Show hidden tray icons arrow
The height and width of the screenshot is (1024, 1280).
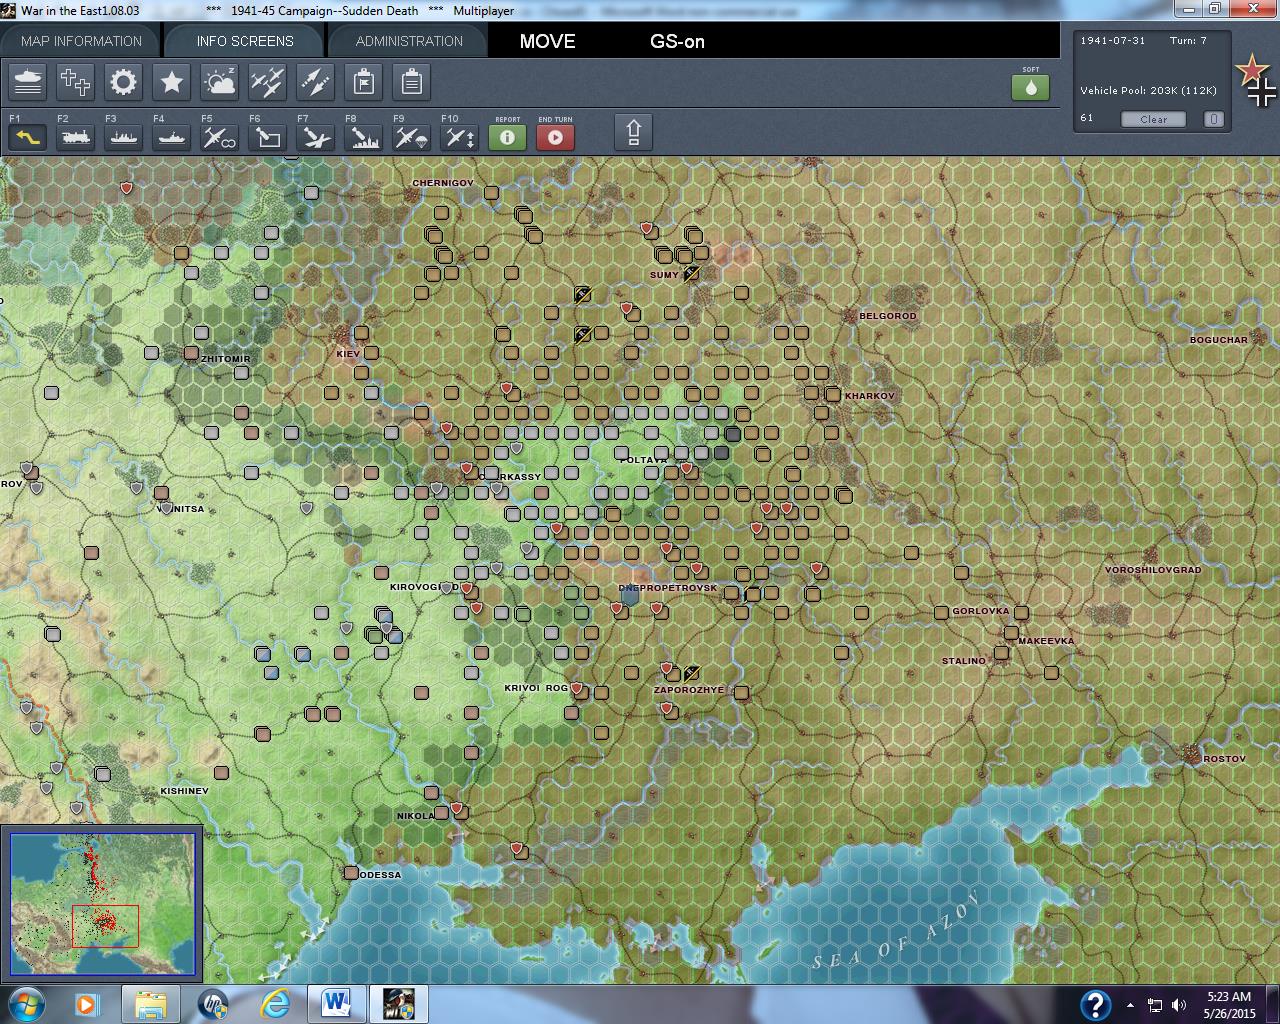coord(1130,1005)
